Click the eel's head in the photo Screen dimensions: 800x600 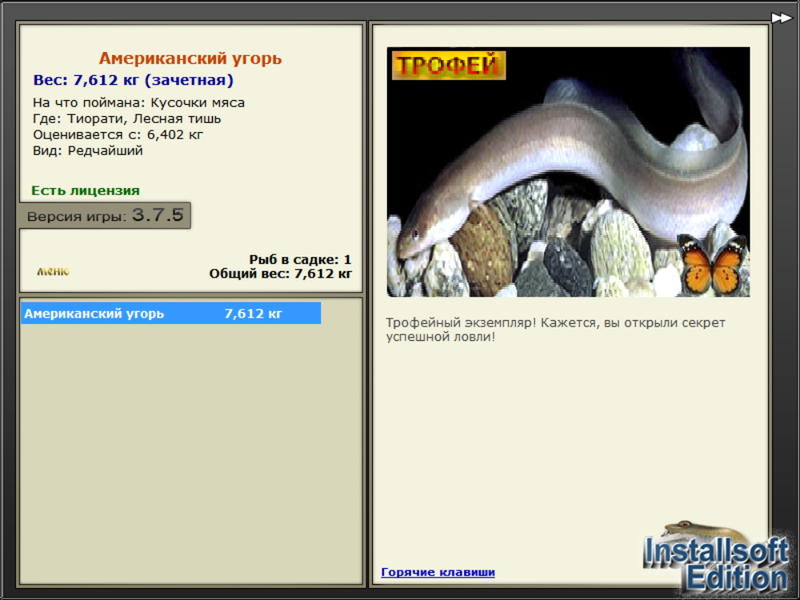coord(421,237)
